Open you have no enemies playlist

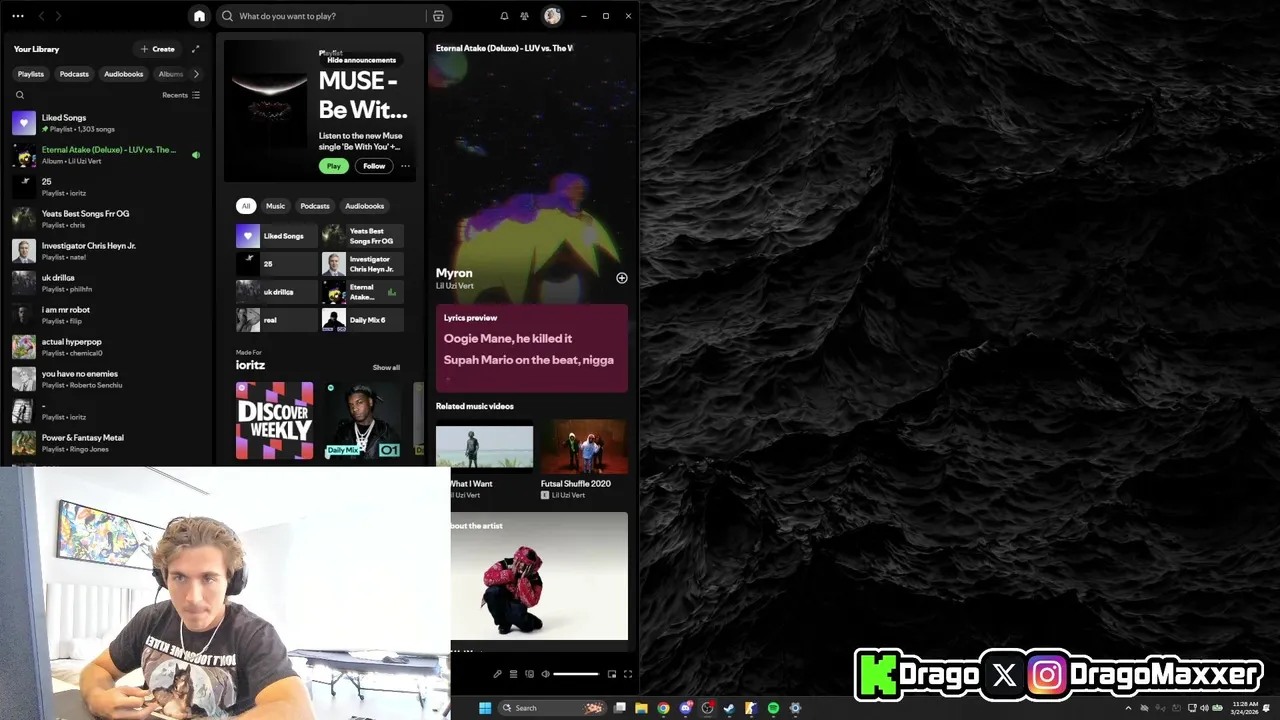106,379
